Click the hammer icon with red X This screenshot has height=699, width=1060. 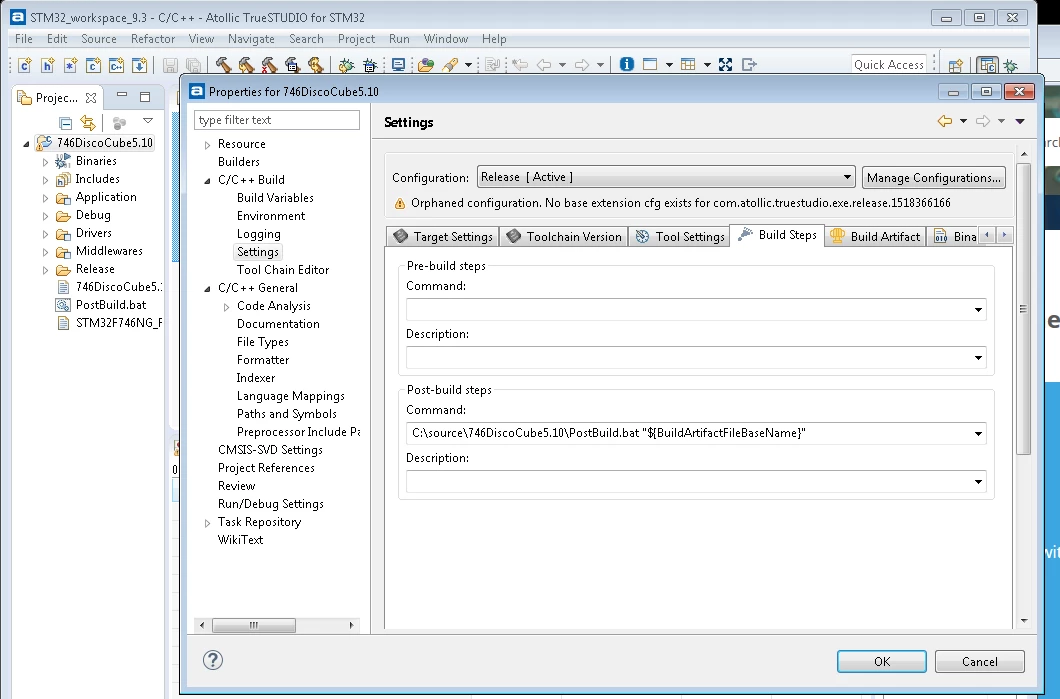pos(269,65)
